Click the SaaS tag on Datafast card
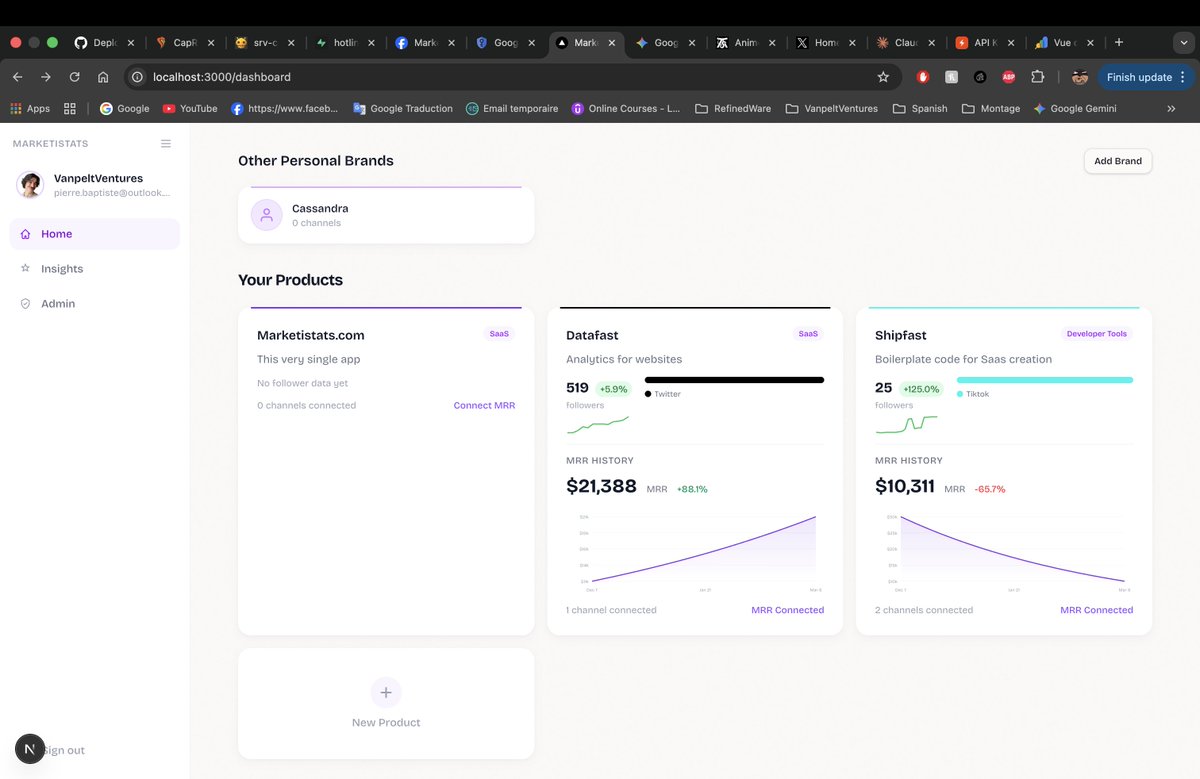This screenshot has height=779, width=1200. pos(808,334)
